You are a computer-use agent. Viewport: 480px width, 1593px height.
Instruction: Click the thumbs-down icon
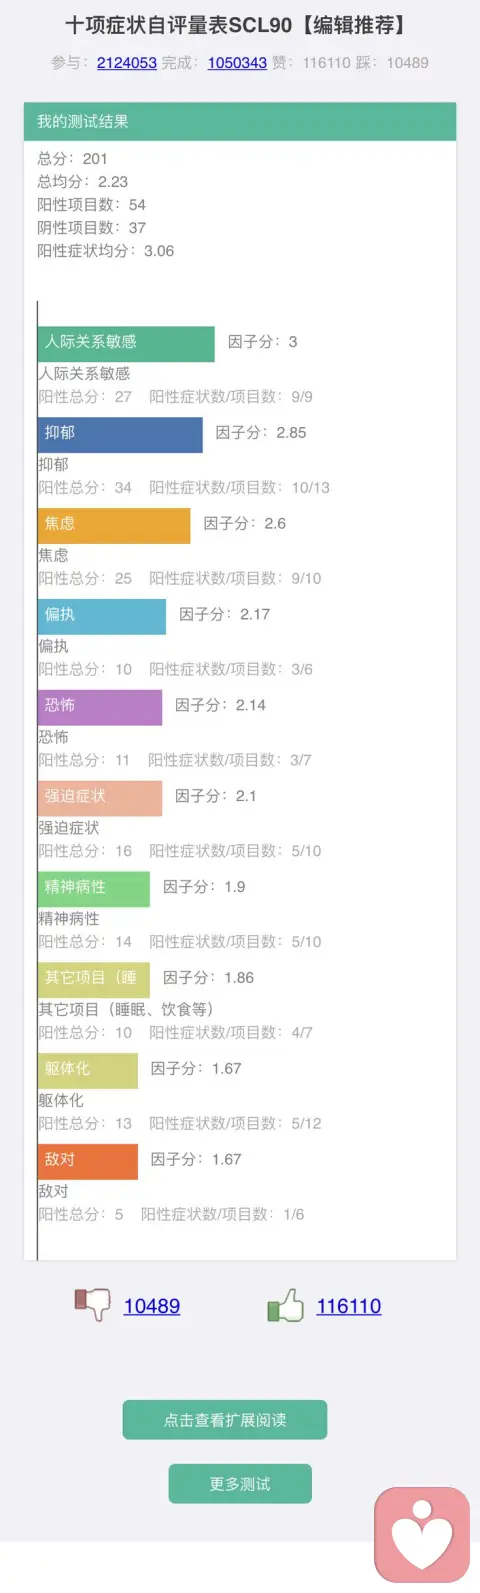92,1305
